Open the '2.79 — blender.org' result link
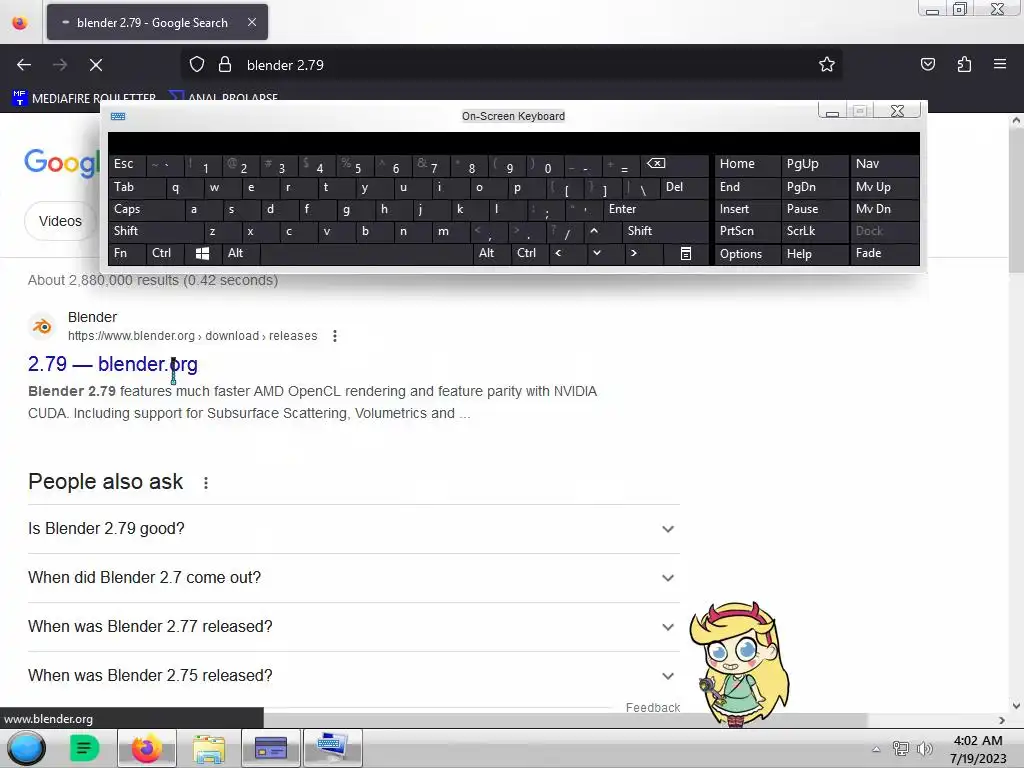Viewport: 1024px width, 768px height. tap(113, 364)
